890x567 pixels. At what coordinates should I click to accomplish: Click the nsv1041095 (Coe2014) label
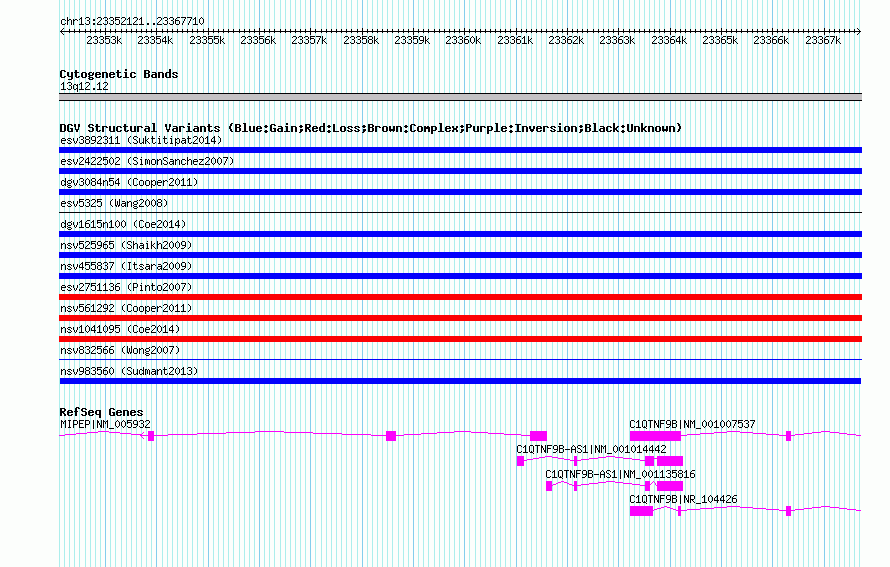pos(120,329)
